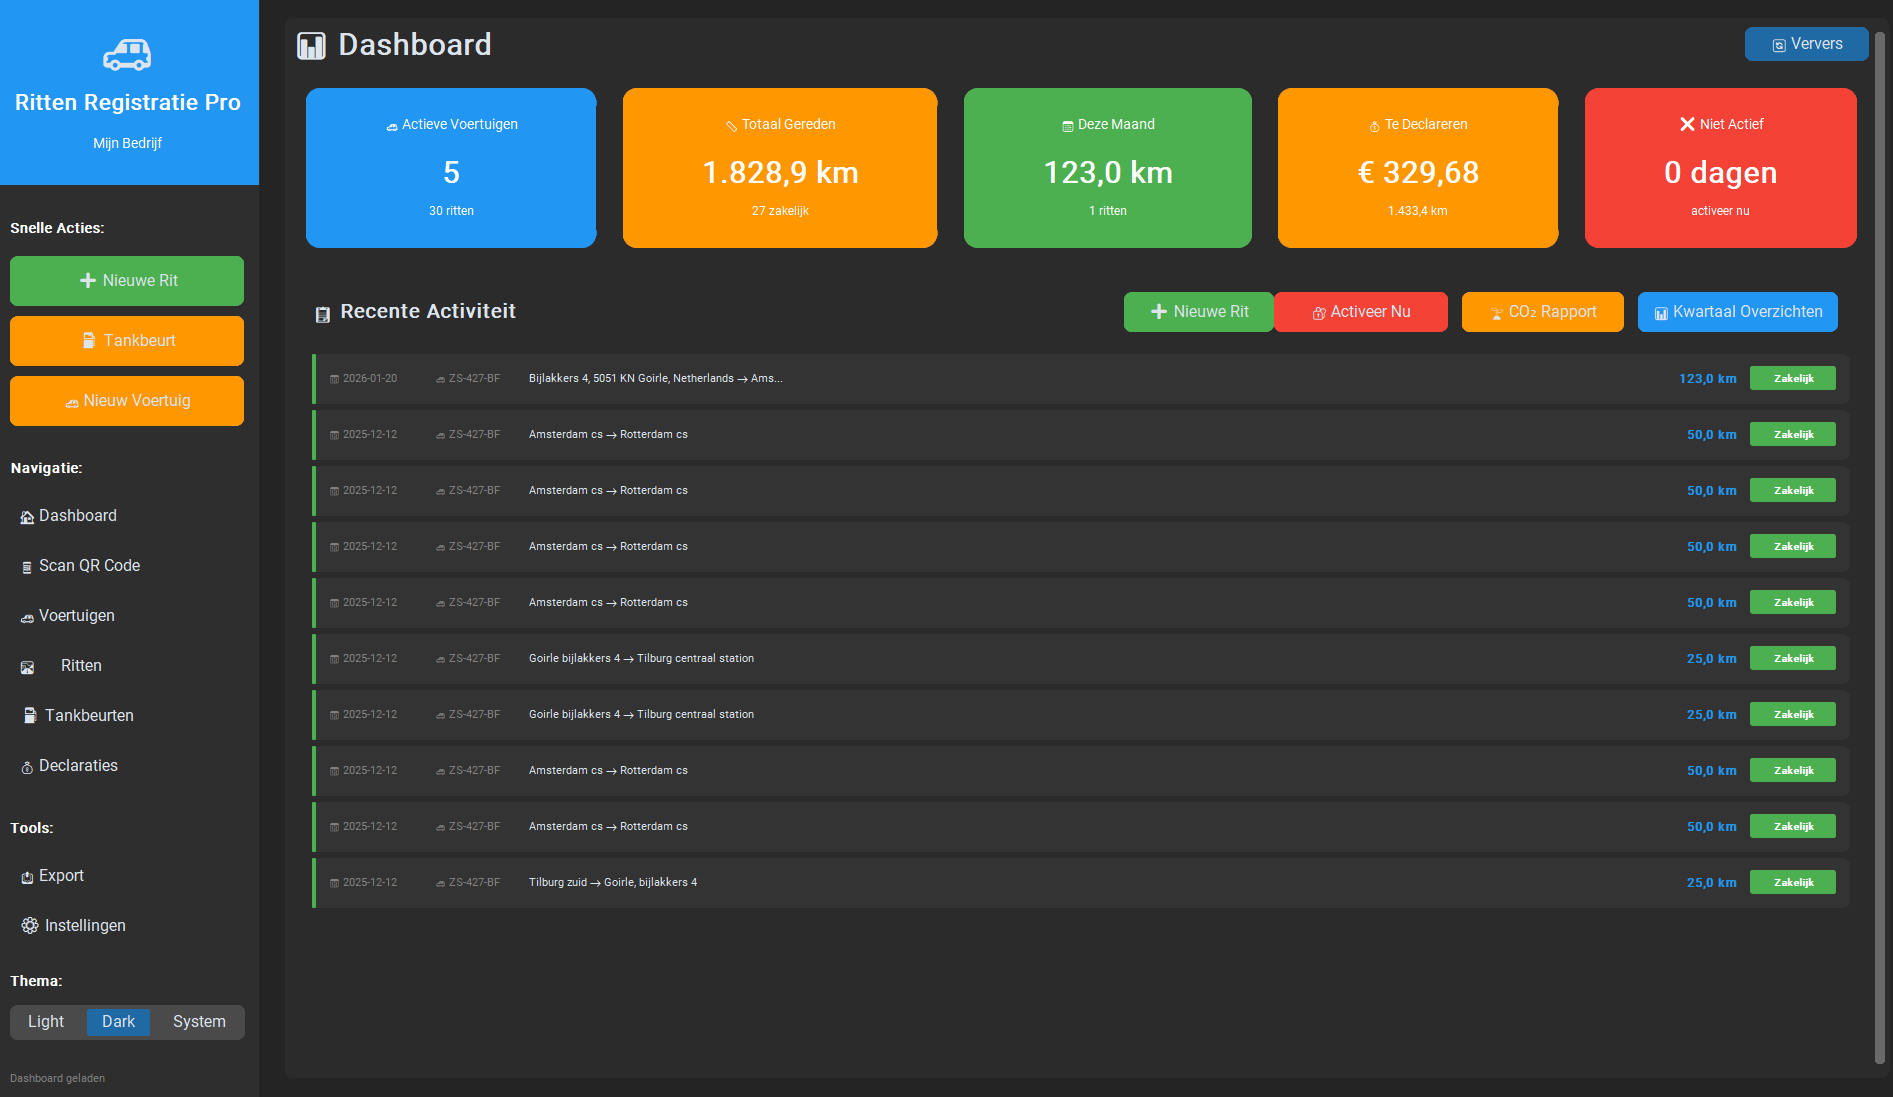Viewport: 1893px width, 1097px height.
Task: Open Kwartaal Overzichten
Action: click(1737, 311)
